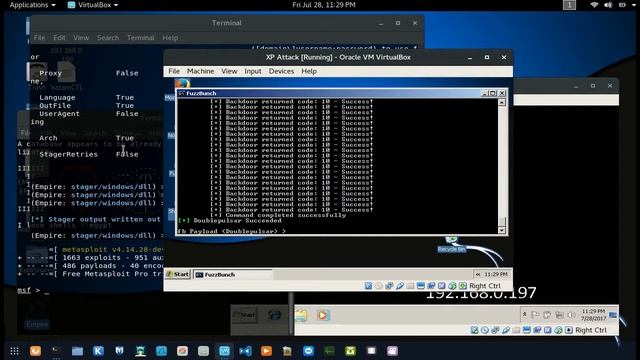
Task: Click FuzzBunch console scrollbar up arrow
Action: point(502,102)
